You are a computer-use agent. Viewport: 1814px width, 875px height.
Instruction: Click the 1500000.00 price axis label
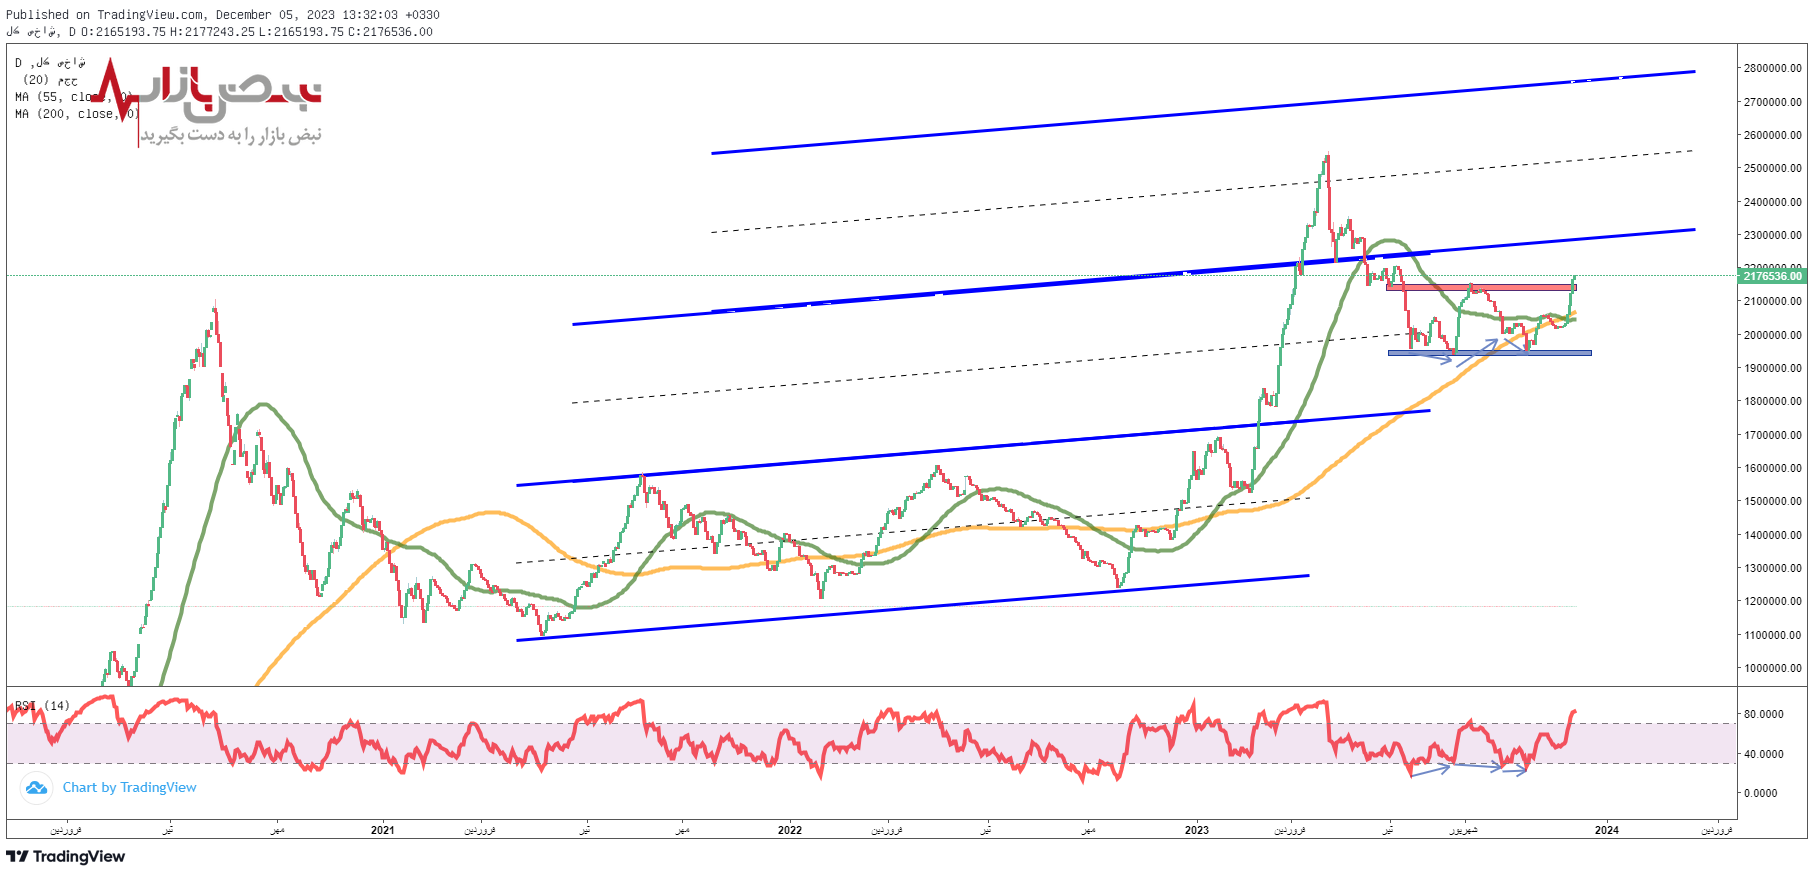pos(1773,501)
